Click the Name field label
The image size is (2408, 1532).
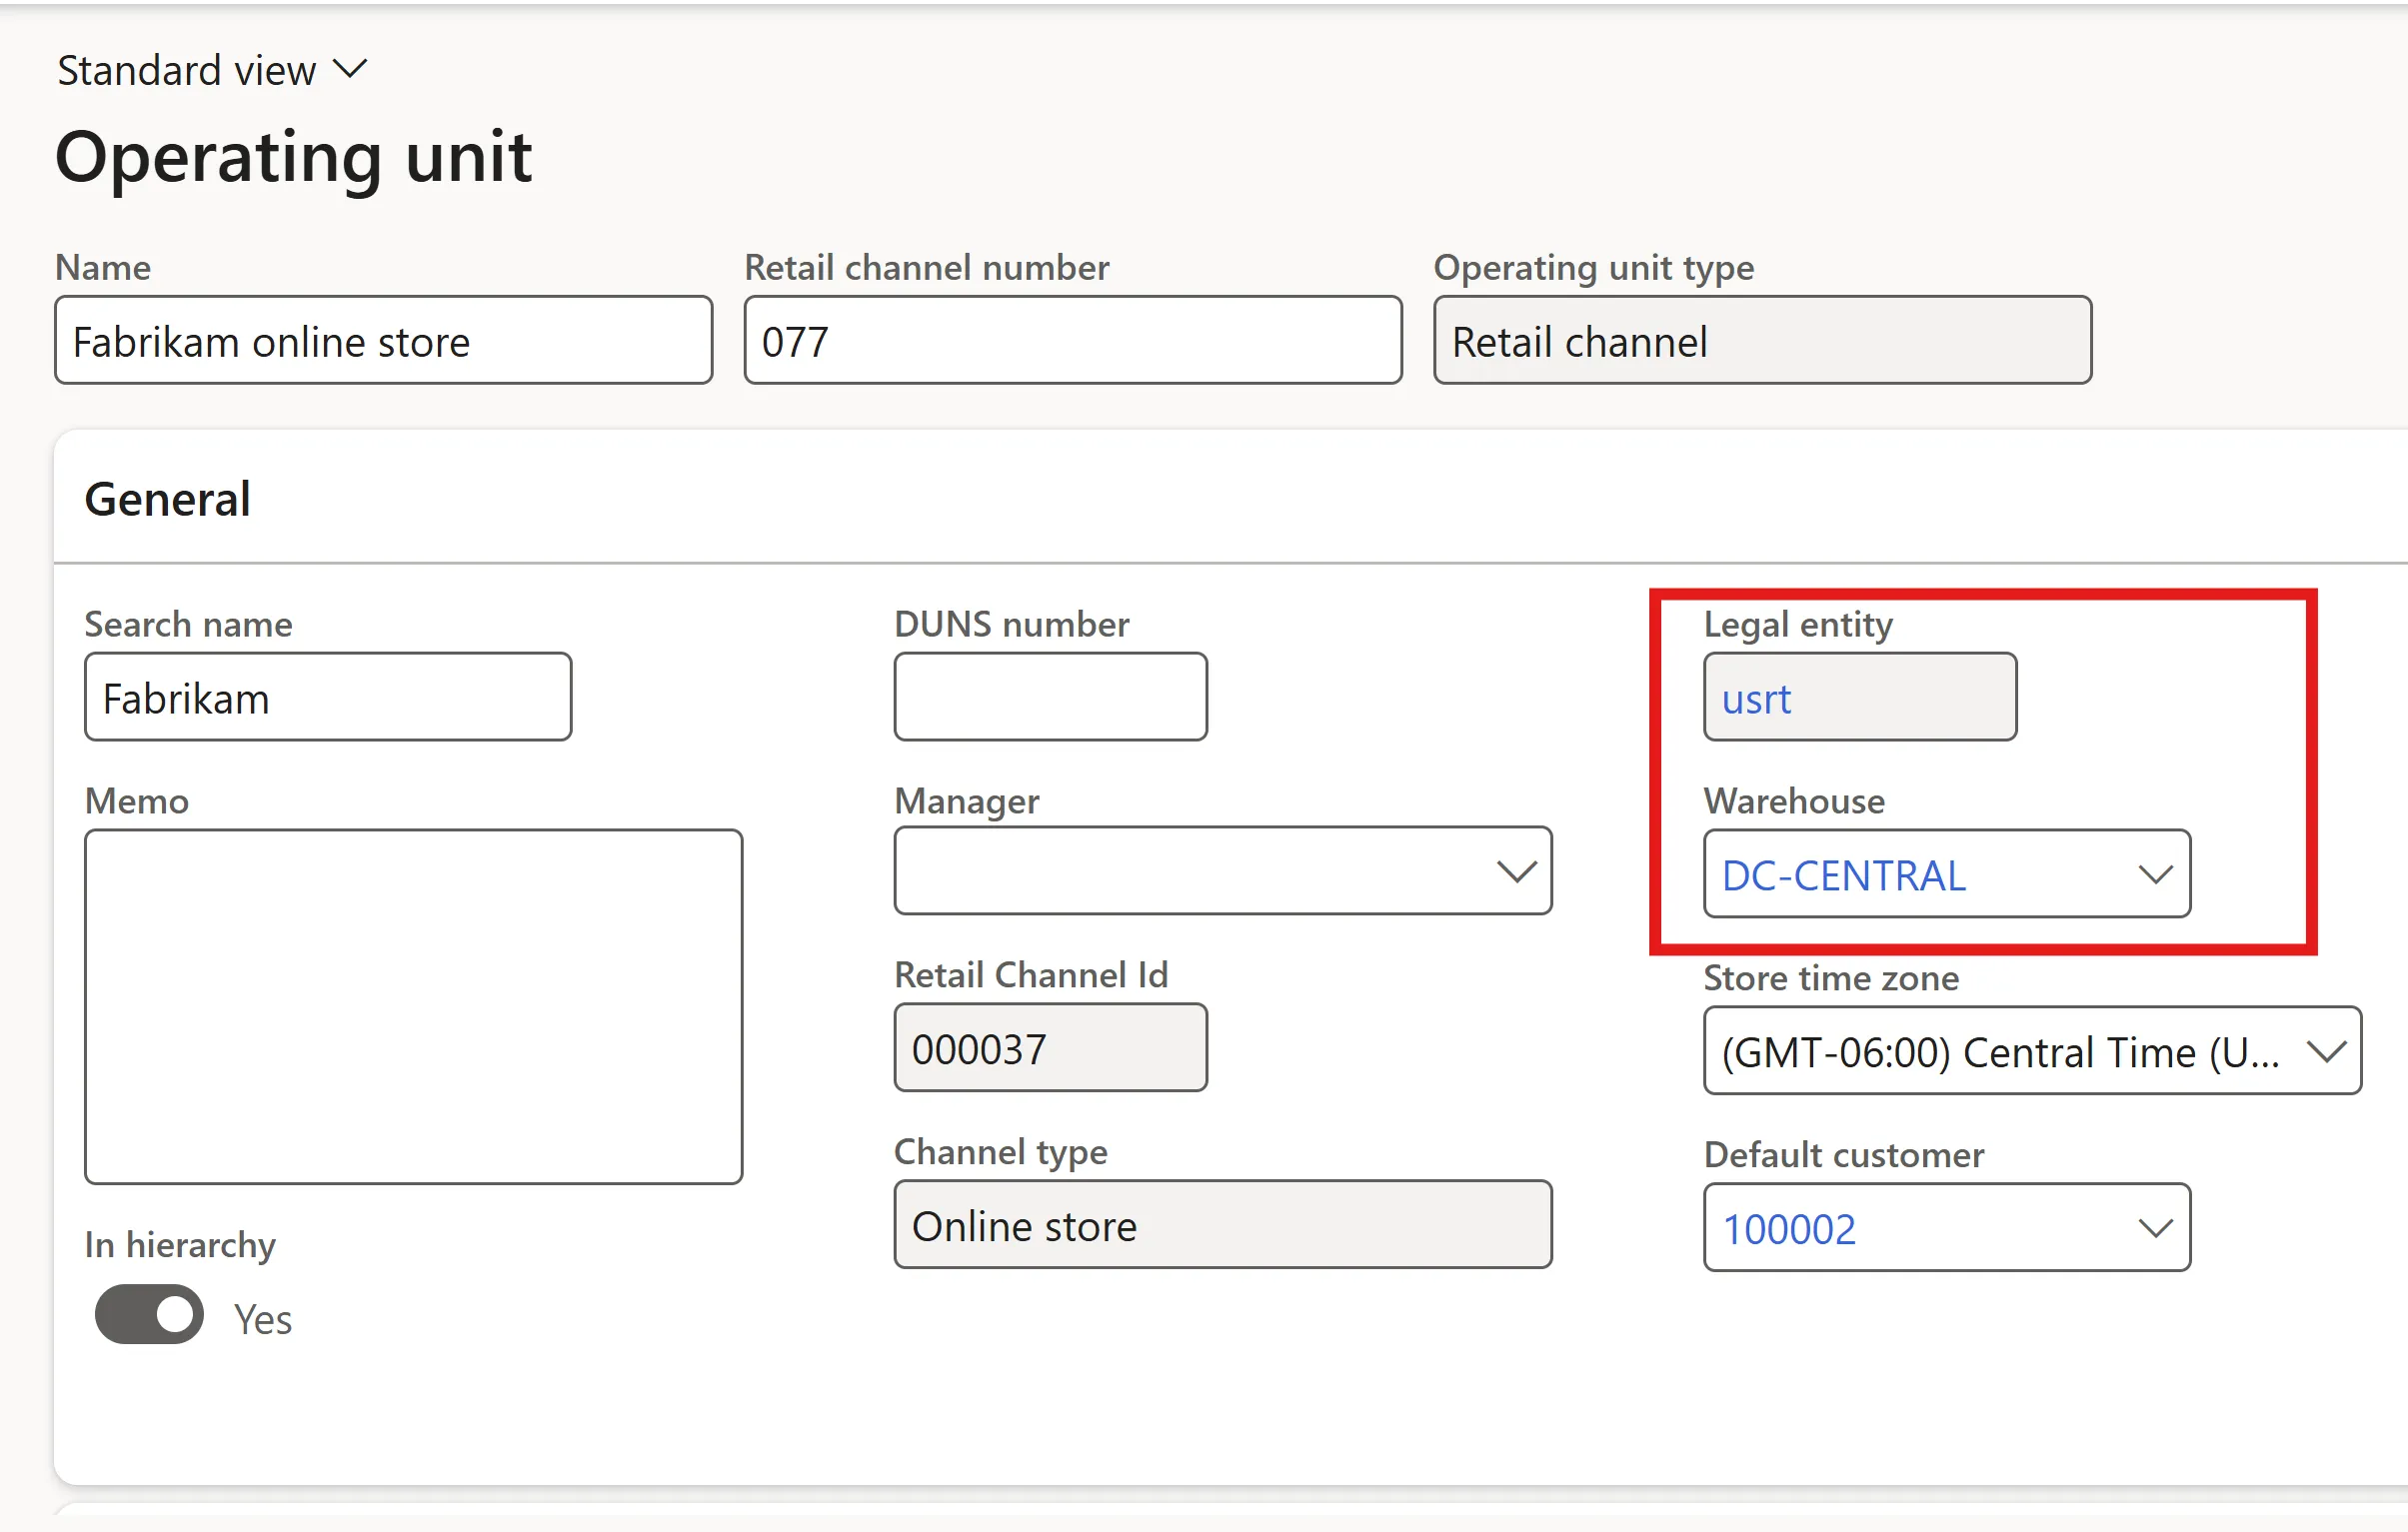103,267
